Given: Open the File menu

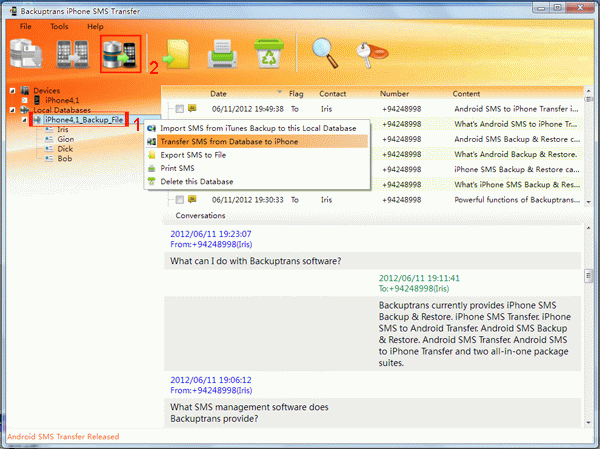Looking at the screenshot, I should pyautogui.click(x=26, y=26).
